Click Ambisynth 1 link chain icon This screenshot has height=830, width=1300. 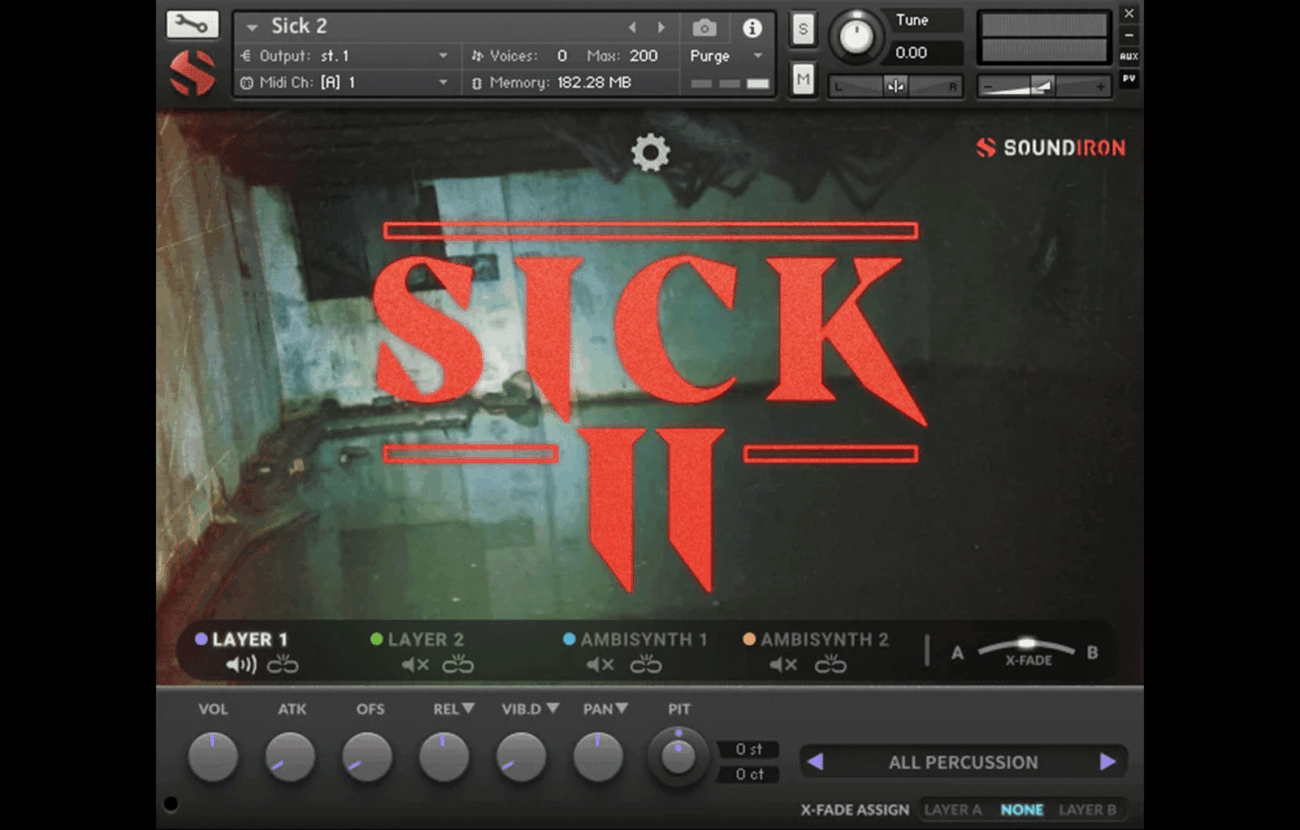(646, 664)
